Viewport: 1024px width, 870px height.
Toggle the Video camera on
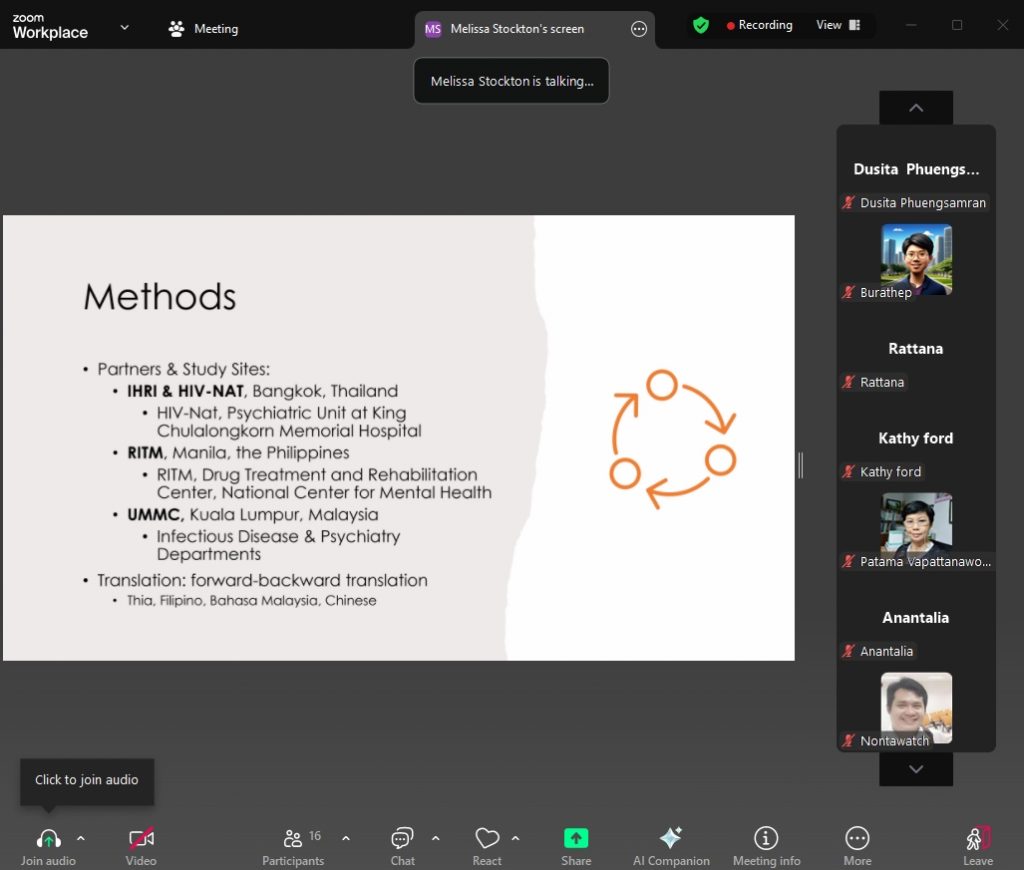click(141, 839)
